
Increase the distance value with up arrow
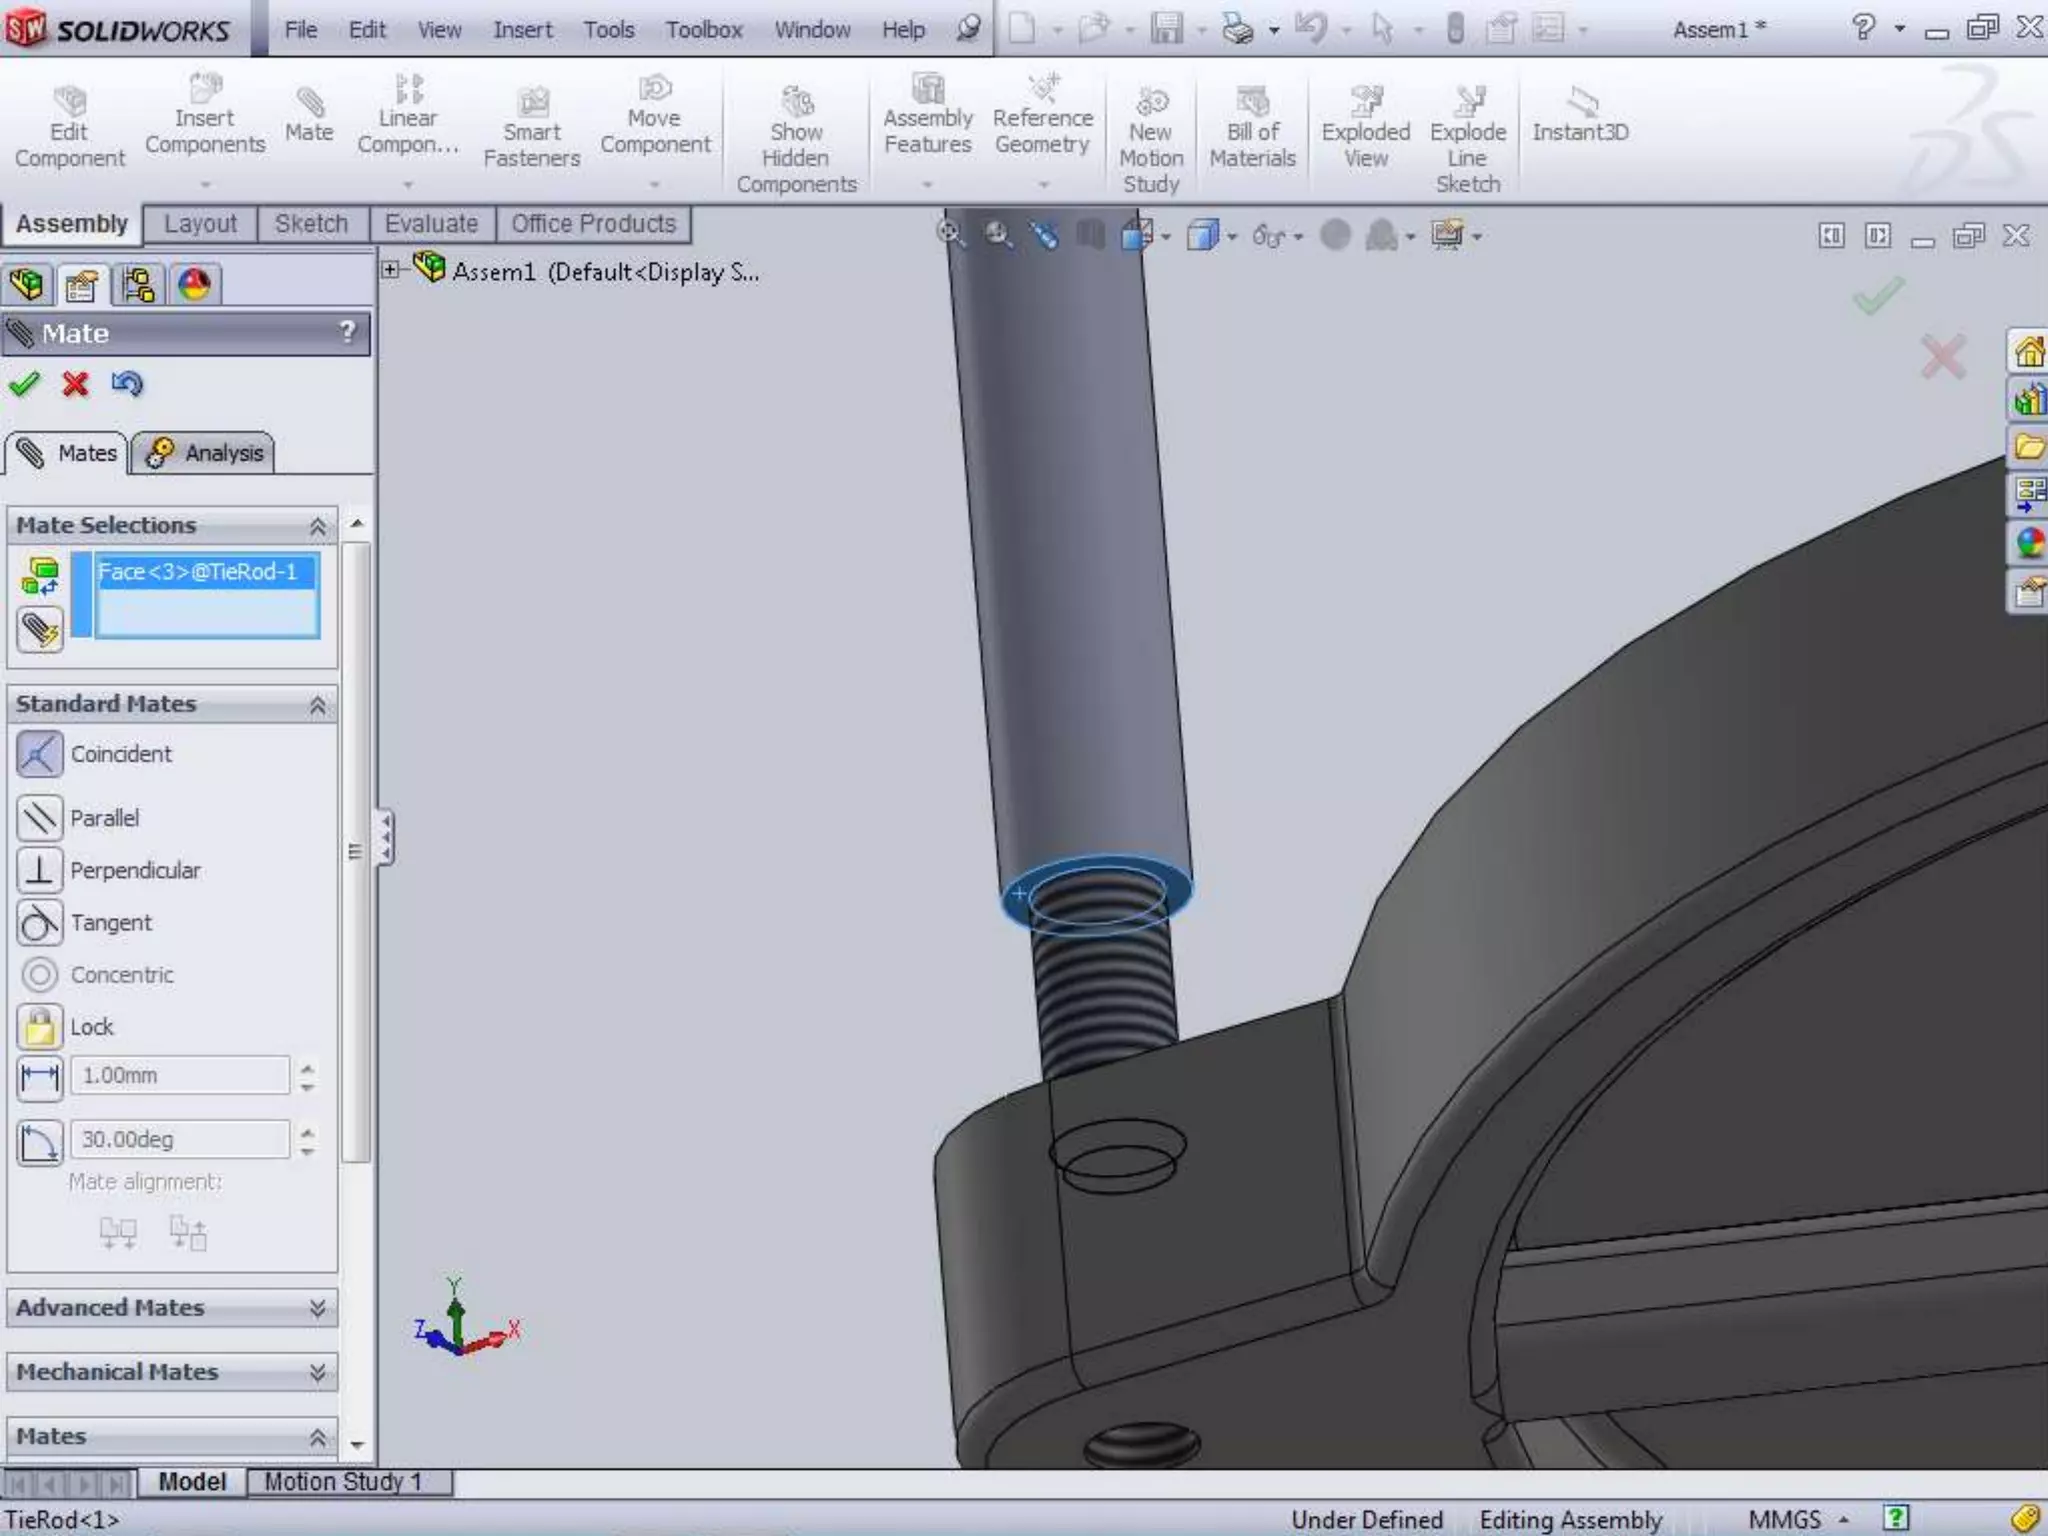point(308,1067)
